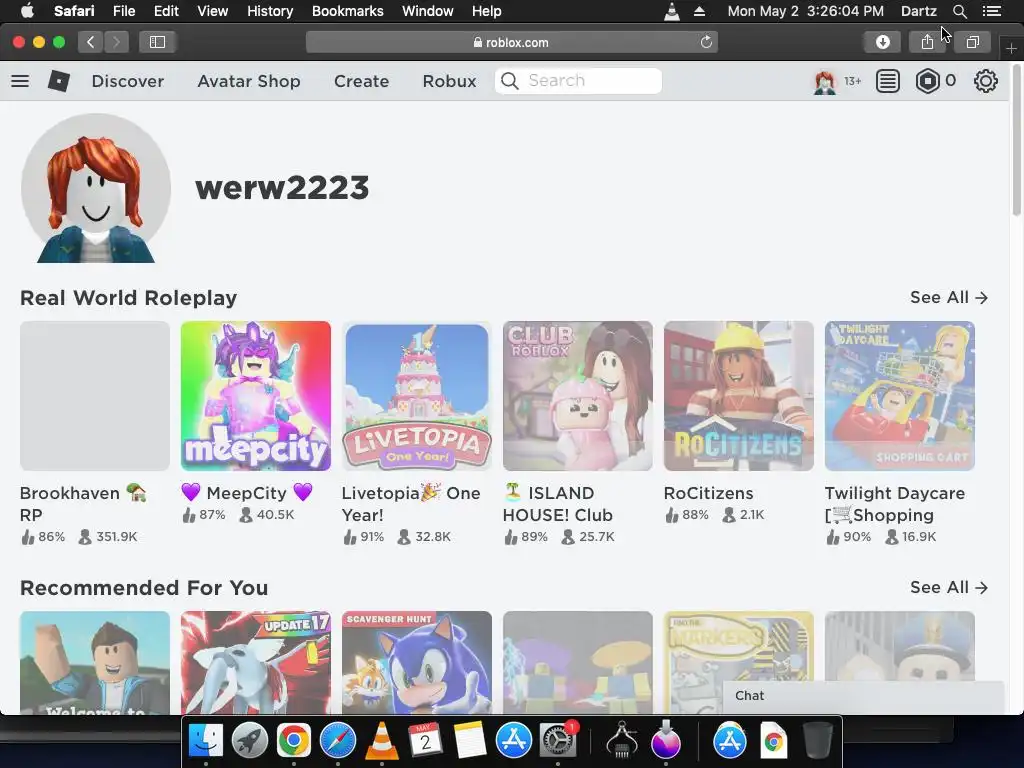Open the macOS Notification Center icon

[x=991, y=11]
